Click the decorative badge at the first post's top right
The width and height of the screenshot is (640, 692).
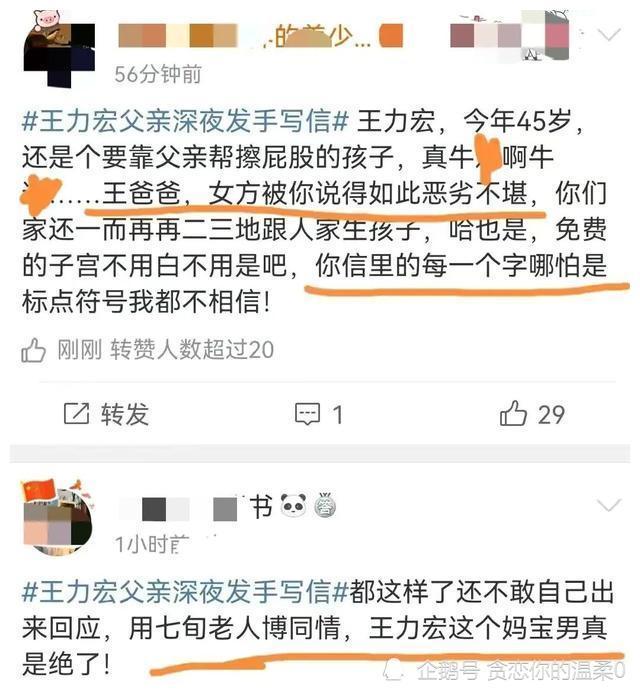point(512,35)
